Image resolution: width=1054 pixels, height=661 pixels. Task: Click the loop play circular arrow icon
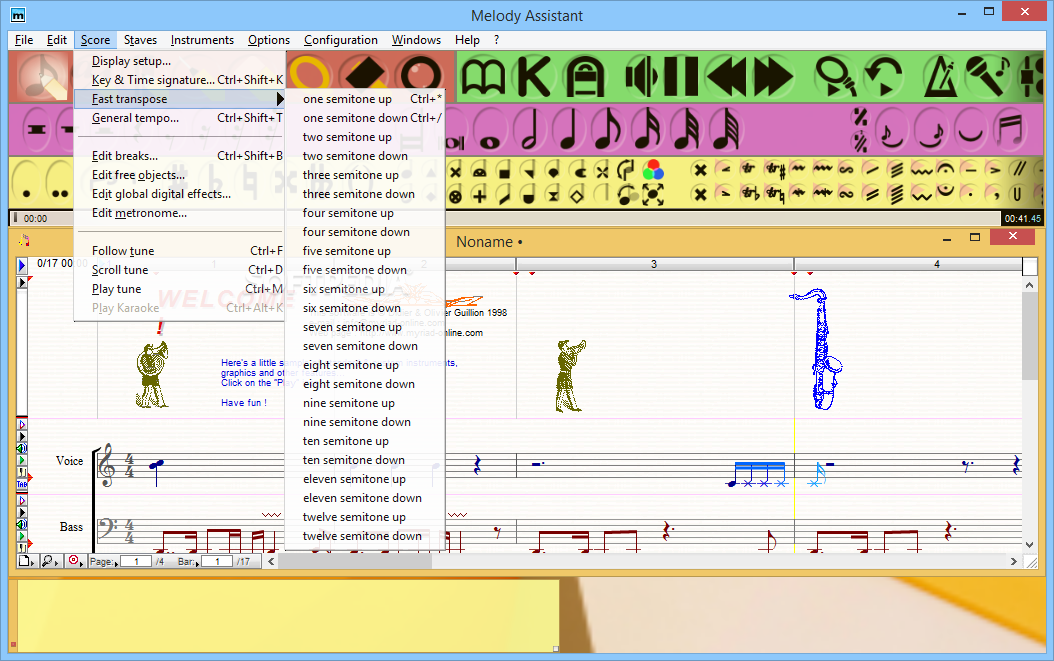(883, 77)
